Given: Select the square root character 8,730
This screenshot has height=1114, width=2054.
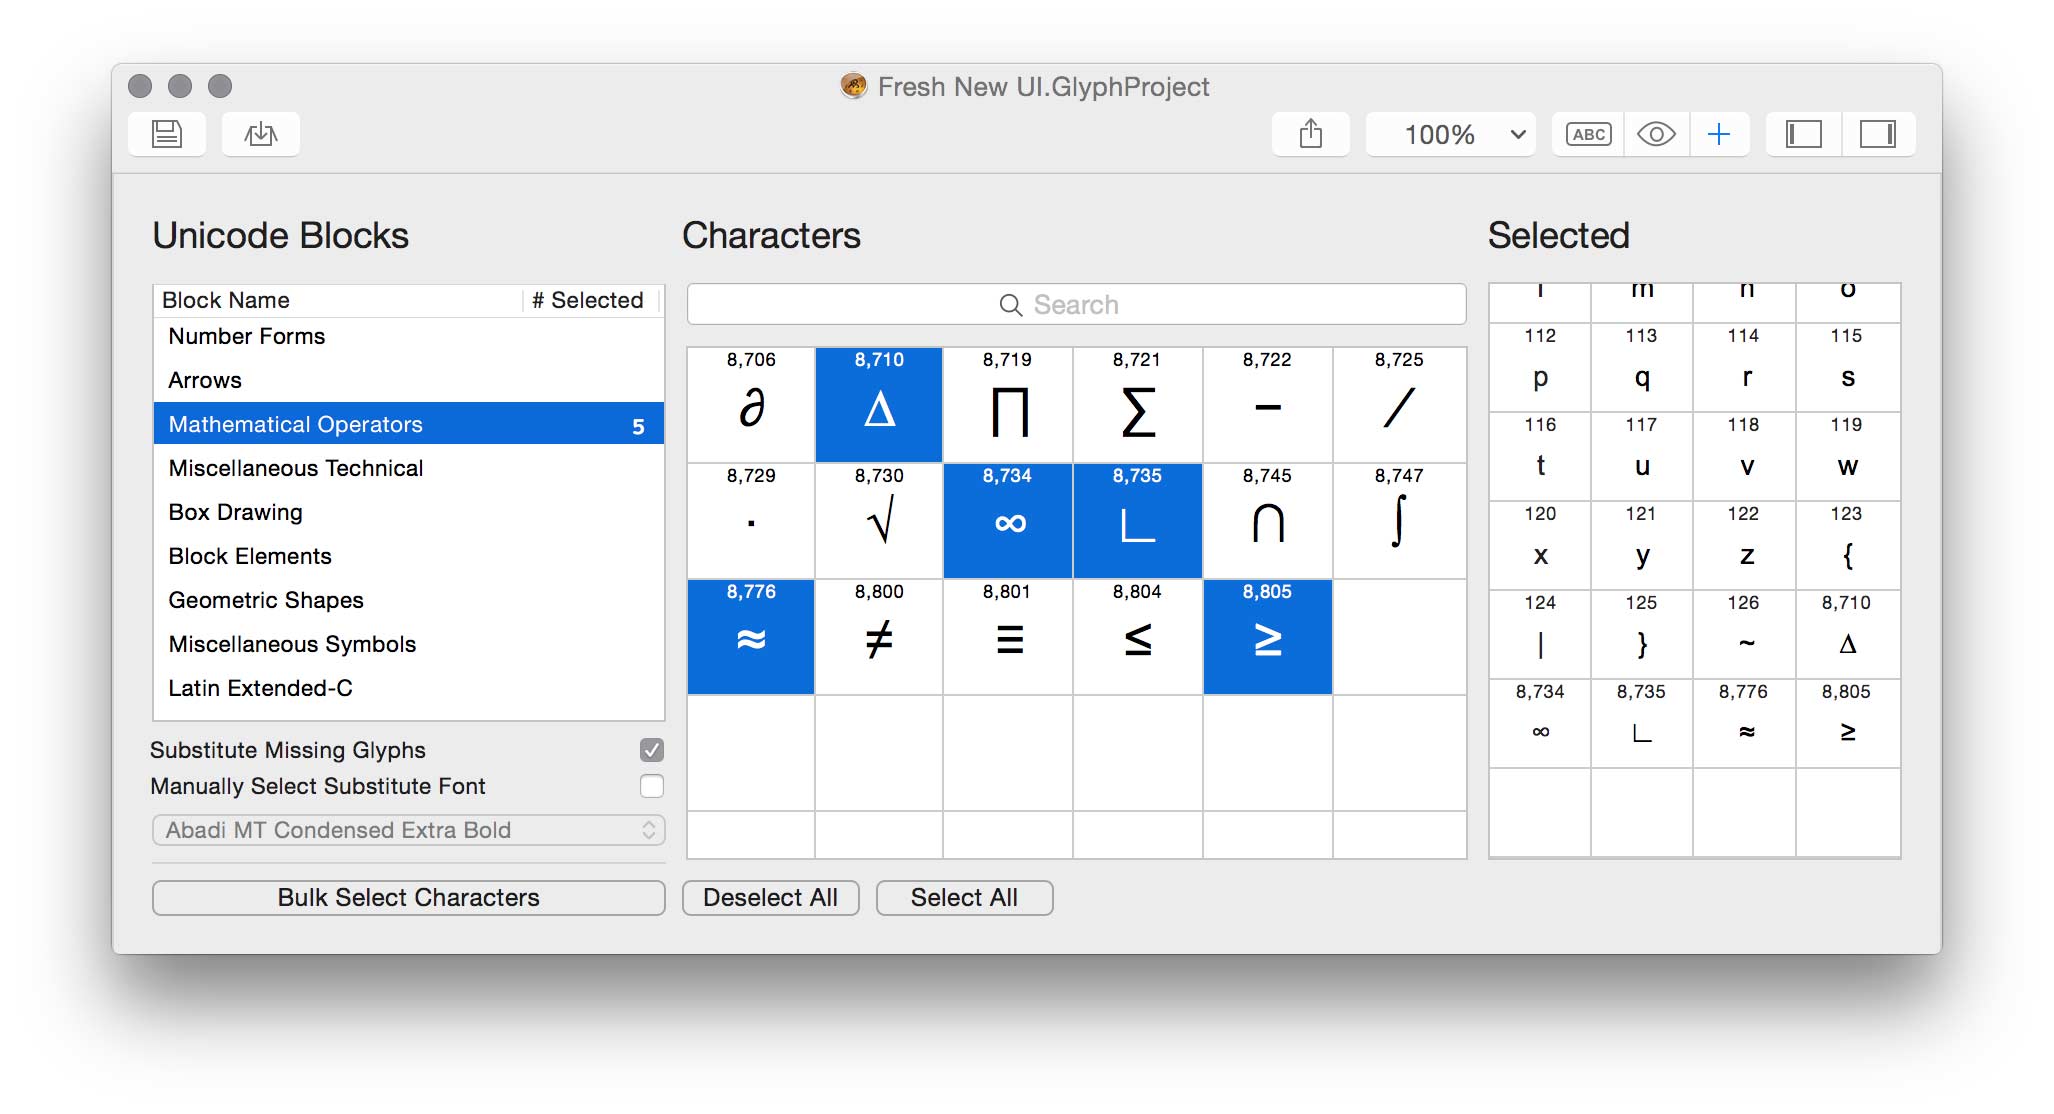Looking at the screenshot, I should click(x=879, y=521).
